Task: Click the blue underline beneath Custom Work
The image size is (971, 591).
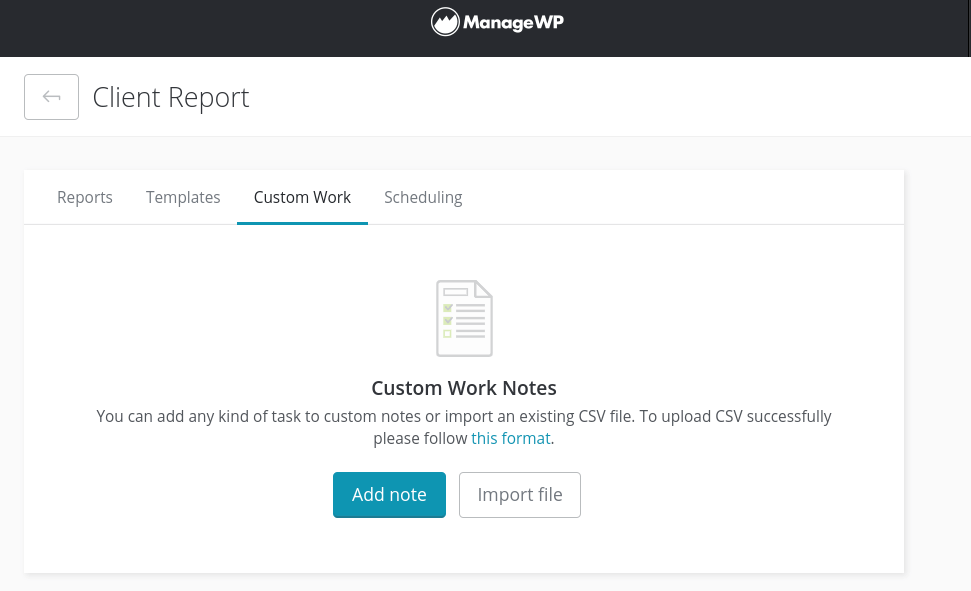Action: tap(302, 223)
